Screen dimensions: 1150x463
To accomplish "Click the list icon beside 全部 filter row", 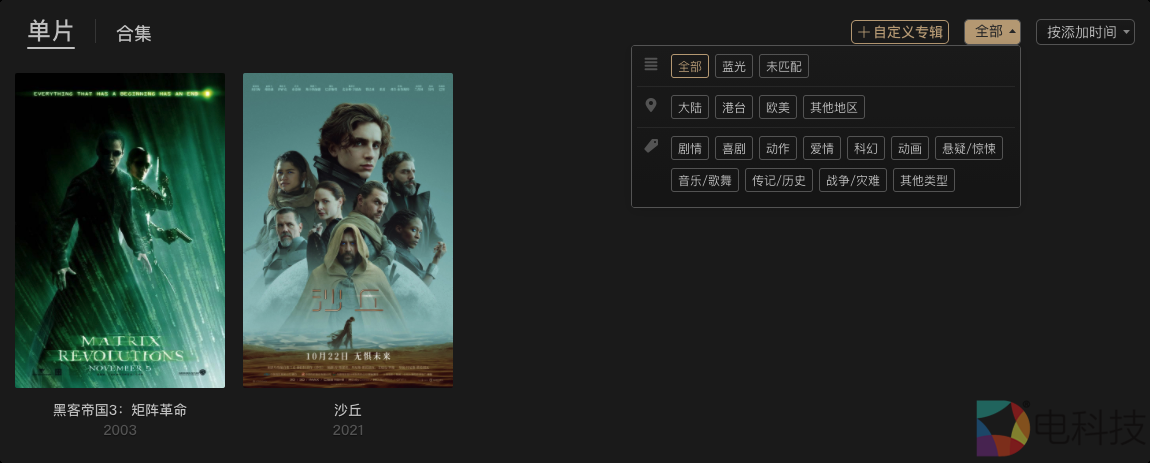I will (x=651, y=65).
